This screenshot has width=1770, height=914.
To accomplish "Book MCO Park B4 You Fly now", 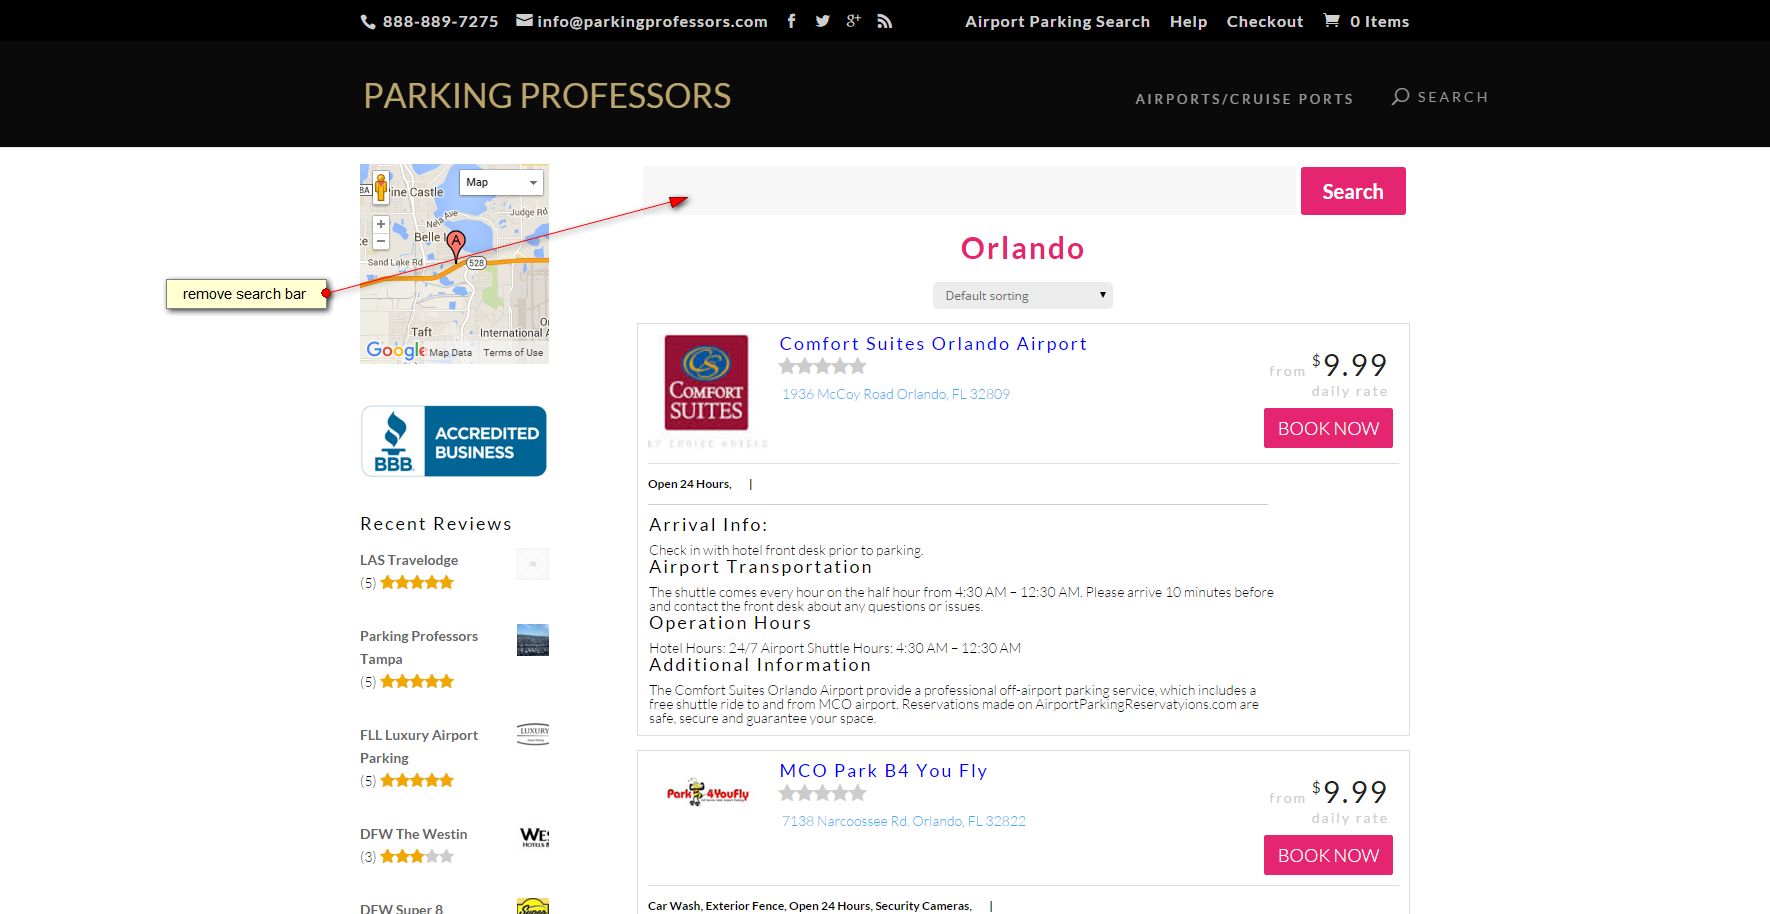I will click(x=1328, y=855).
